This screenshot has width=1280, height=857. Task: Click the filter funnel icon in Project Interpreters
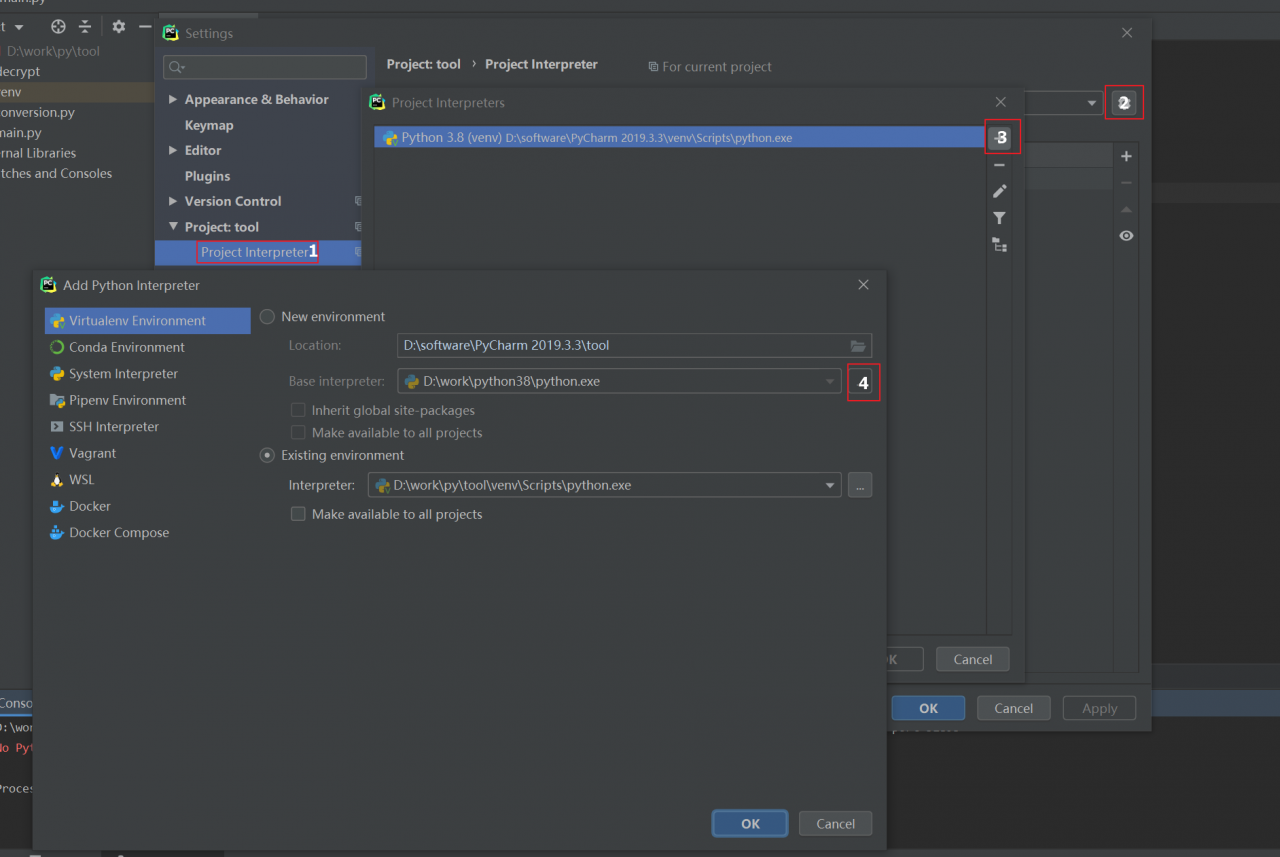[x=999, y=218]
